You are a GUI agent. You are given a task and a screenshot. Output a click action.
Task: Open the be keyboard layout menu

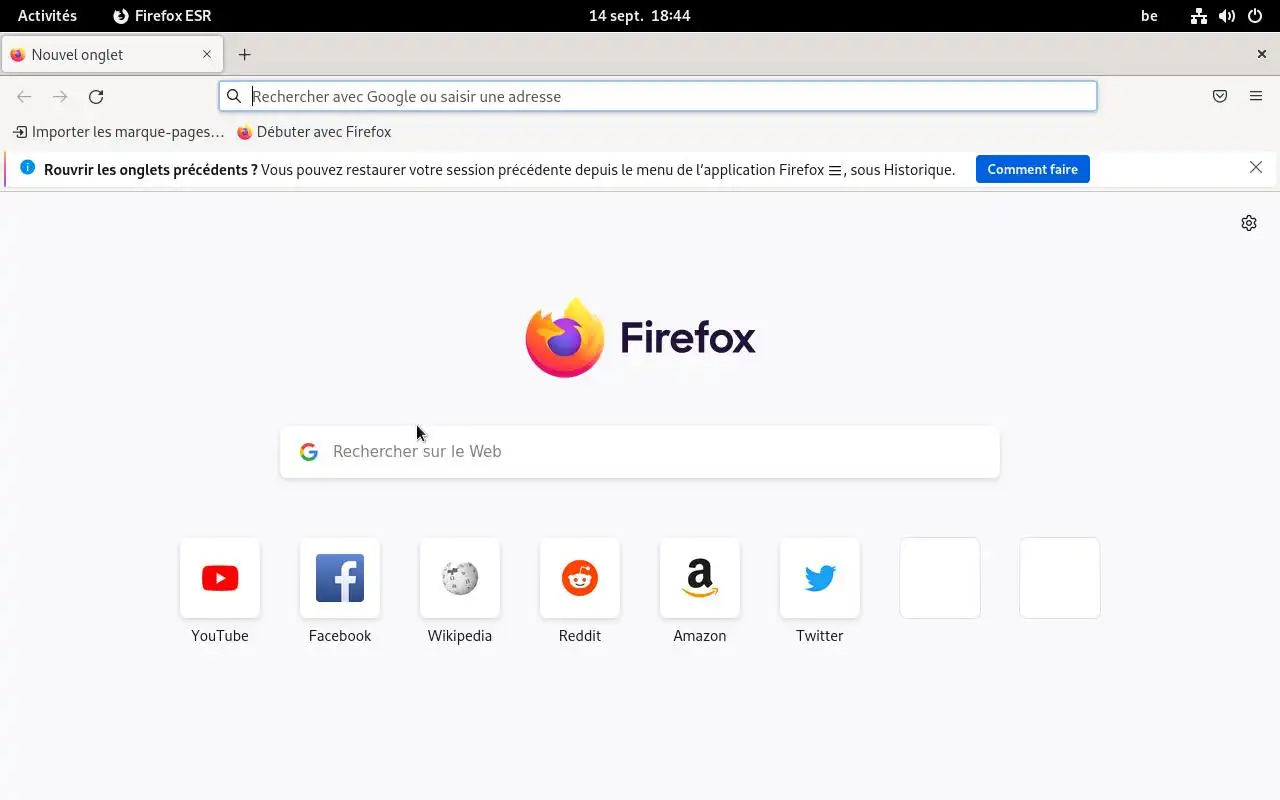[x=1150, y=16]
